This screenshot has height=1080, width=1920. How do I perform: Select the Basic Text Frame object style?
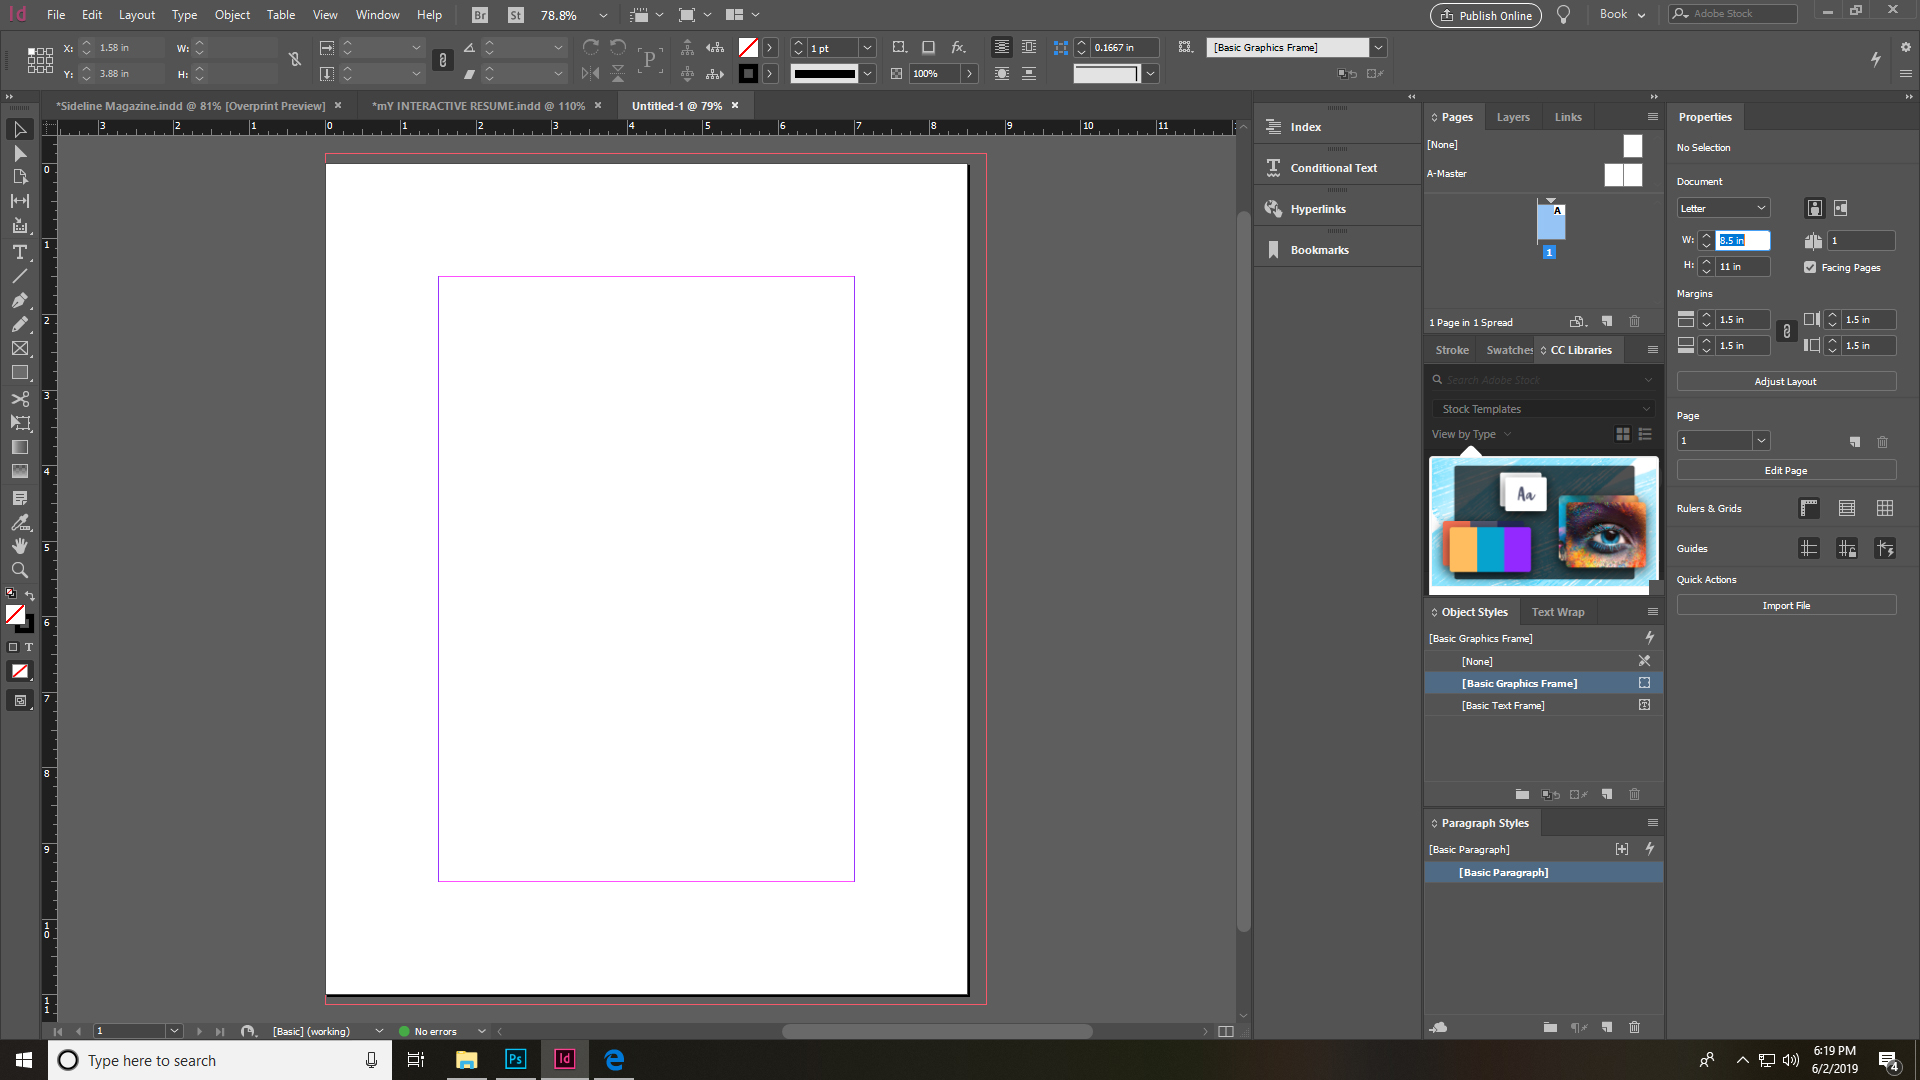tap(1503, 705)
